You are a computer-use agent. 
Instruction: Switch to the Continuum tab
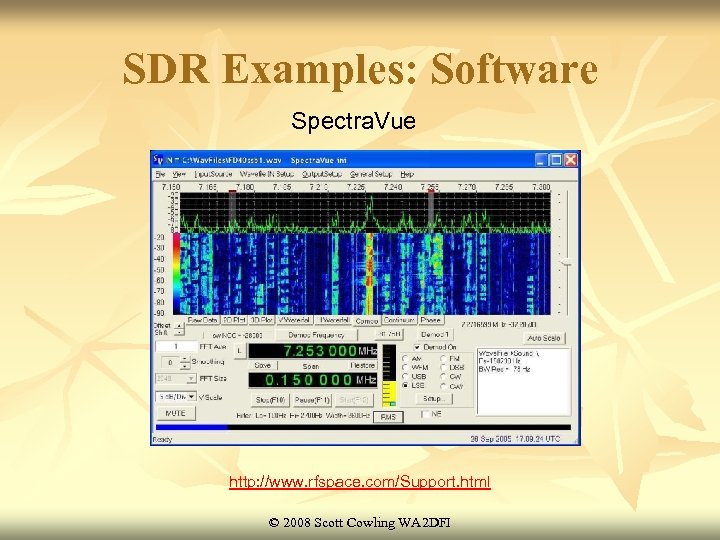tap(399, 320)
